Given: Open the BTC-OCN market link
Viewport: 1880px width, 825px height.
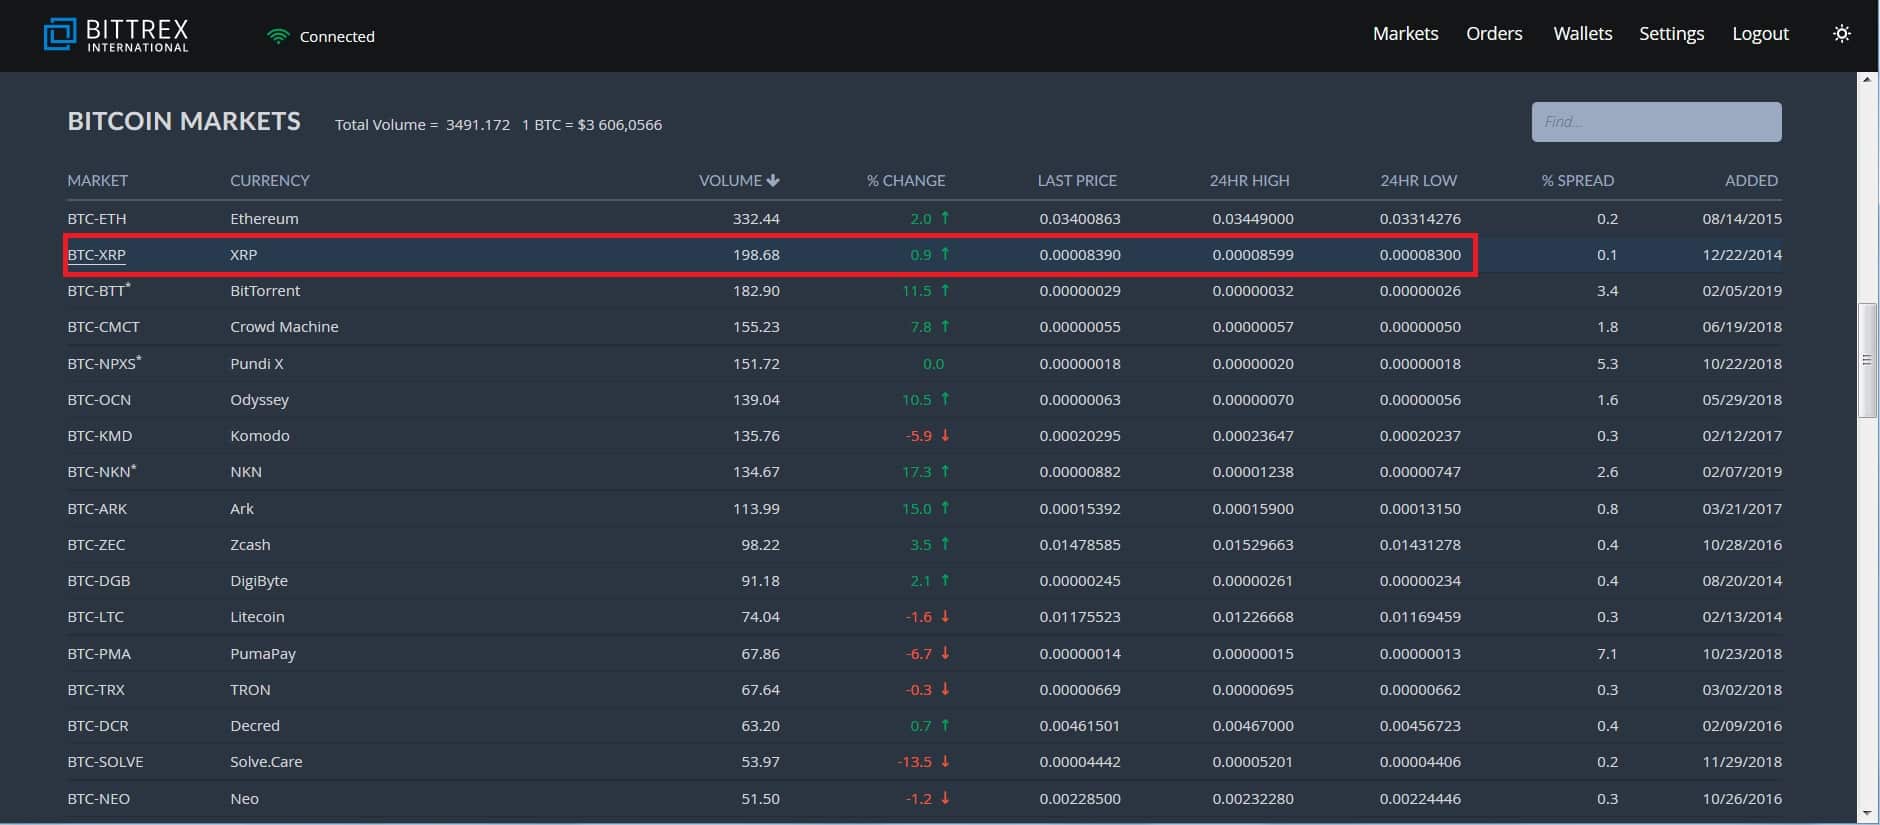Looking at the screenshot, I should coord(99,400).
